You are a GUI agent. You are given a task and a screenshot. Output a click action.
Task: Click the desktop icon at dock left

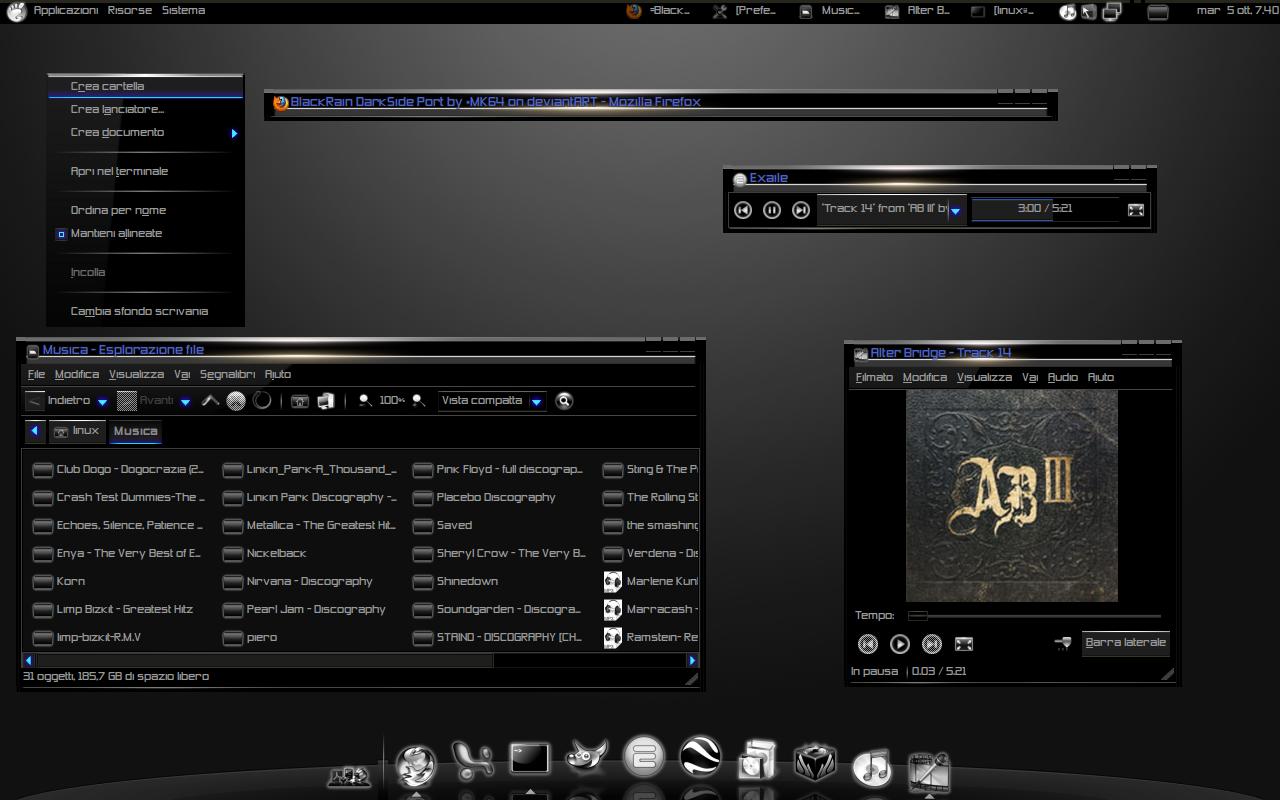click(x=349, y=776)
